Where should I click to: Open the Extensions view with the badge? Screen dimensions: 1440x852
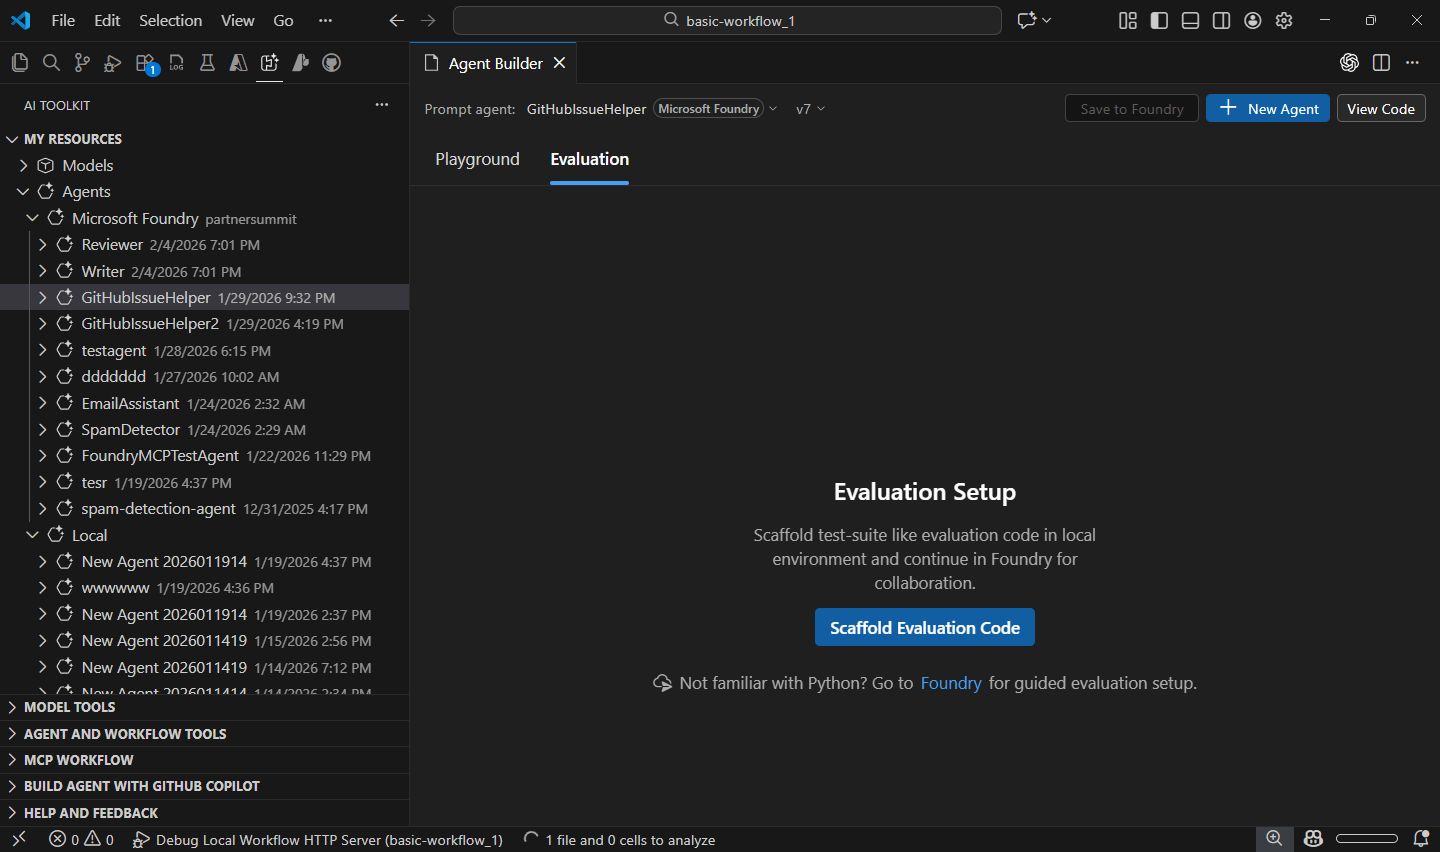click(143, 62)
